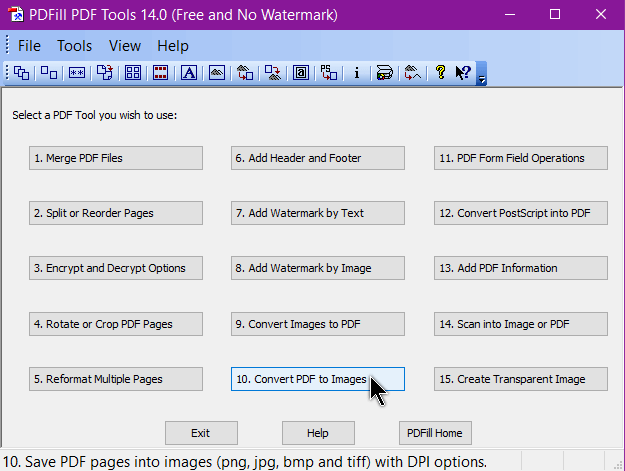The width and height of the screenshot is (625, 471).
Task: Click the Watermark by Text 'A' toolbar icon
Action: 189,73
